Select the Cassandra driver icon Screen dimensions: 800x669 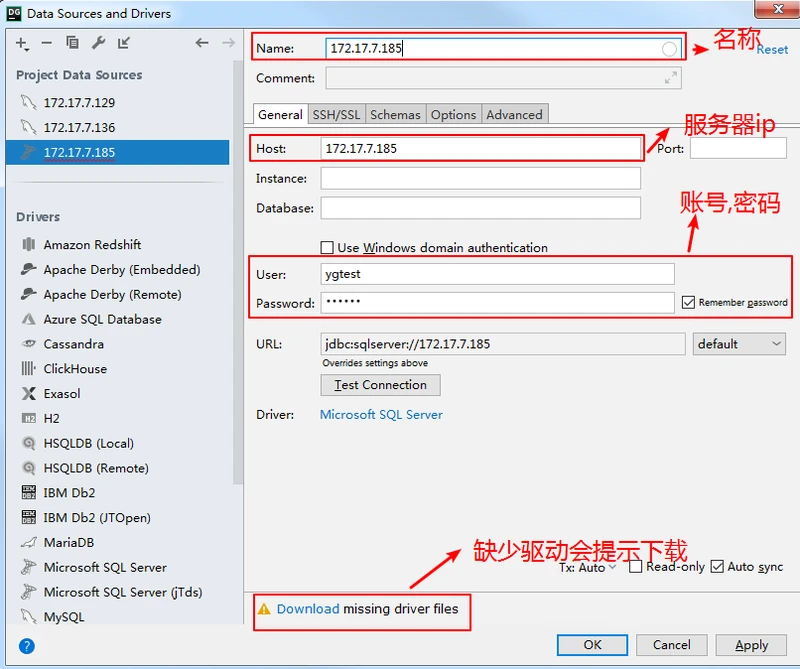[x=29, y=343]
